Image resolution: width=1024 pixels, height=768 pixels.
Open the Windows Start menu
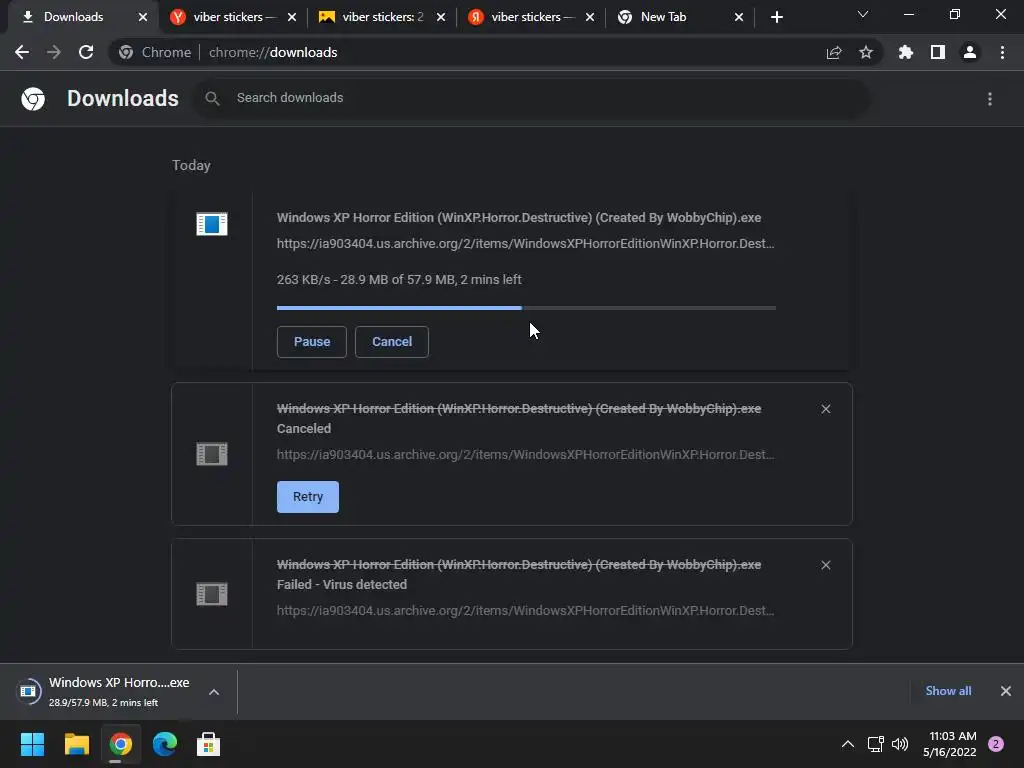[32, 744]
